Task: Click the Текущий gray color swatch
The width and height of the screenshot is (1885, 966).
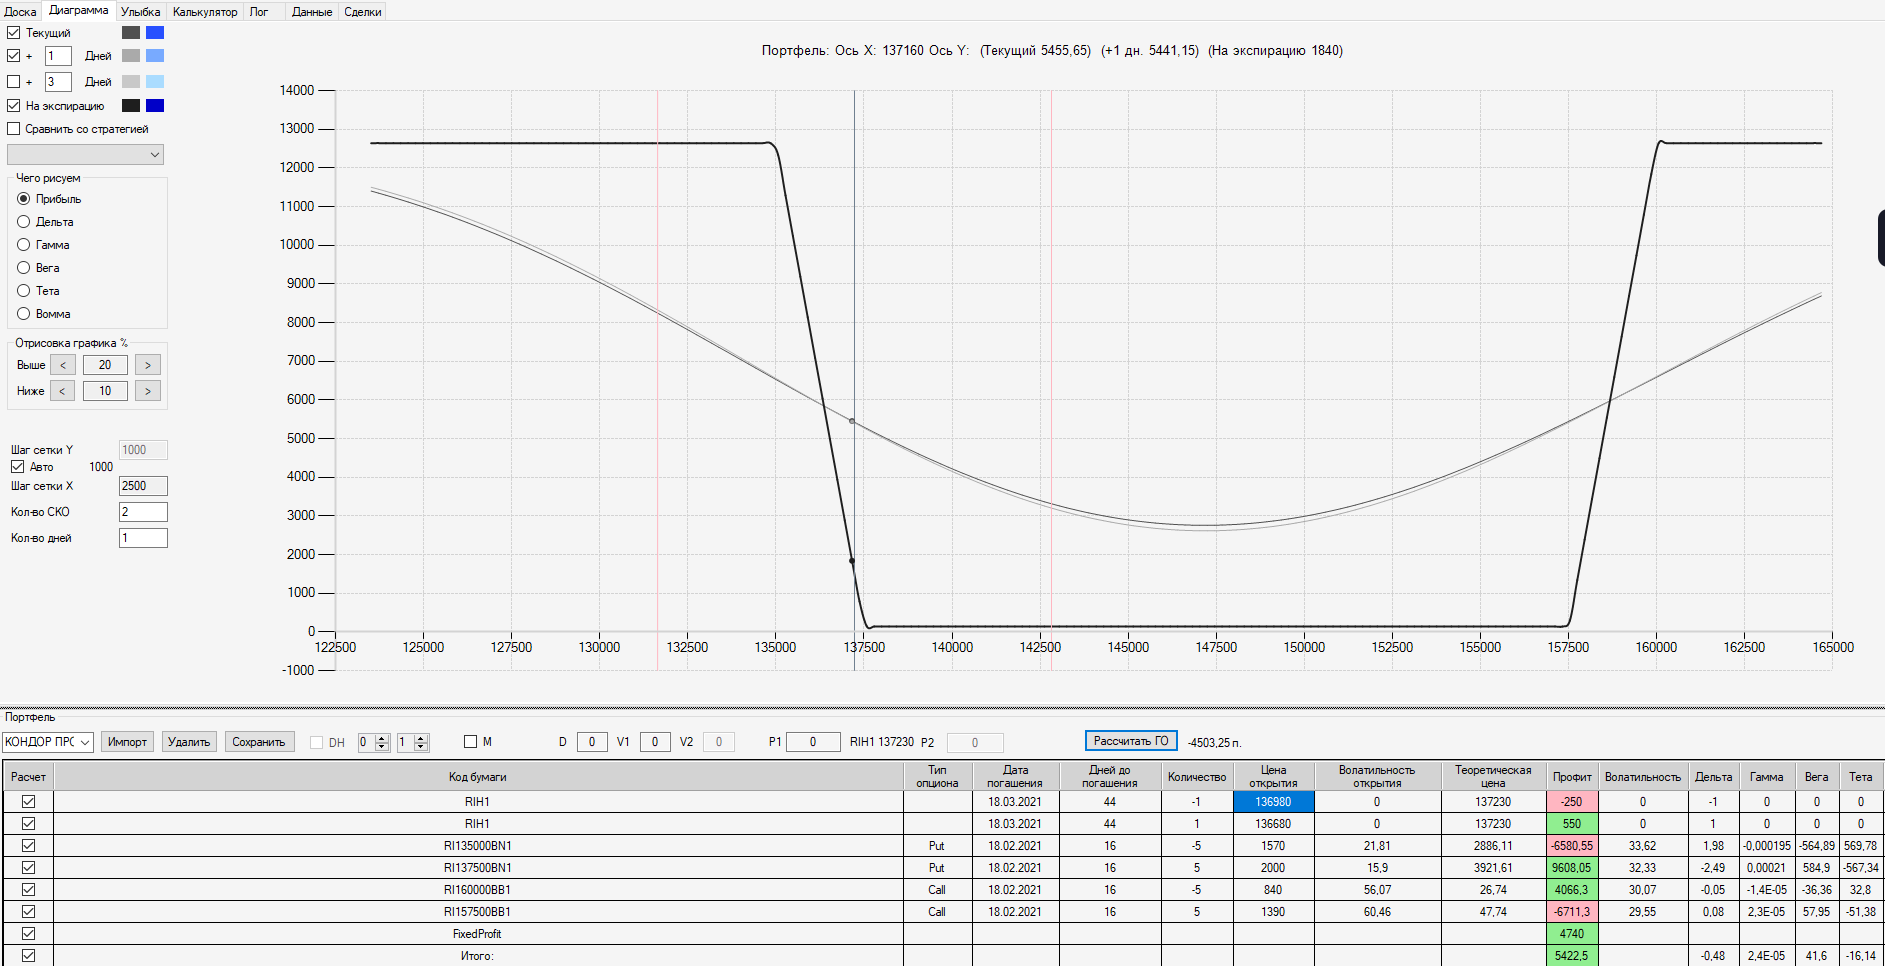Action: coord(131,32)
